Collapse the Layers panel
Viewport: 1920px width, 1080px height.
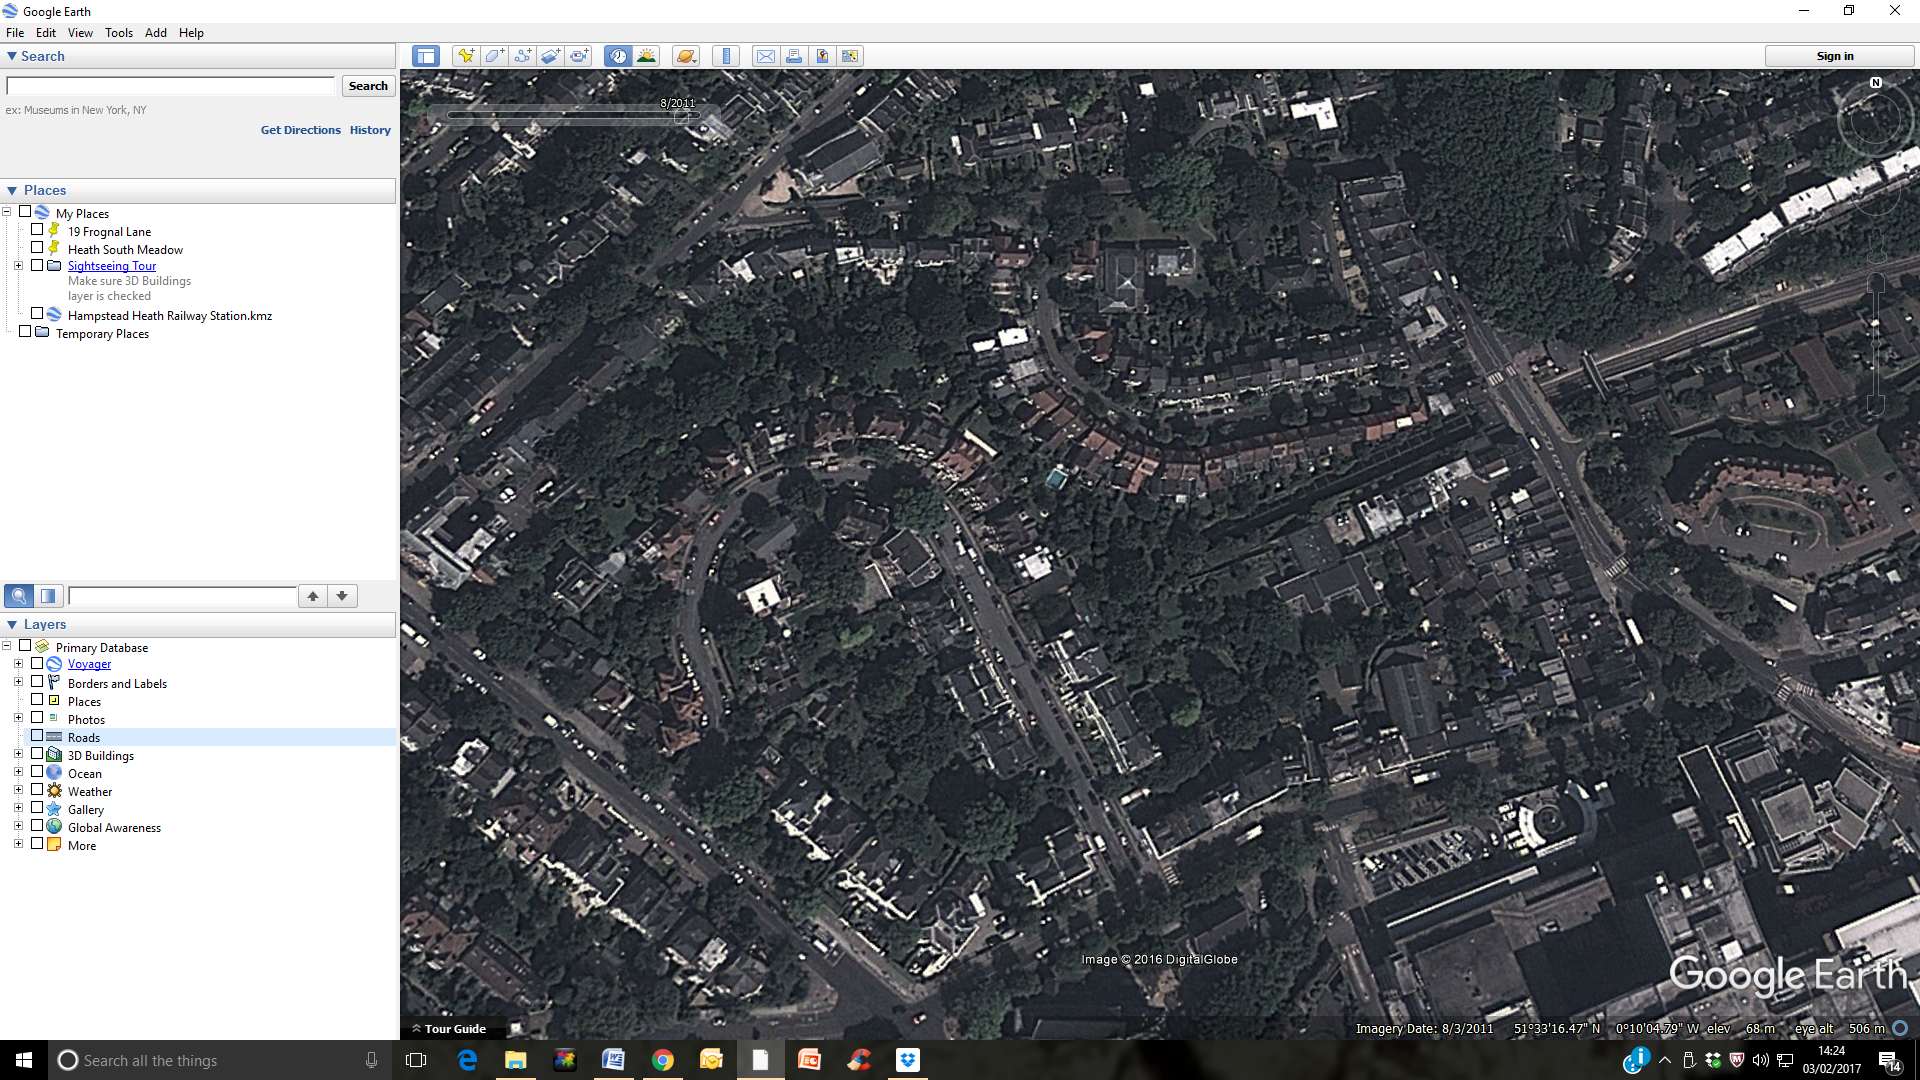(12, 624)
